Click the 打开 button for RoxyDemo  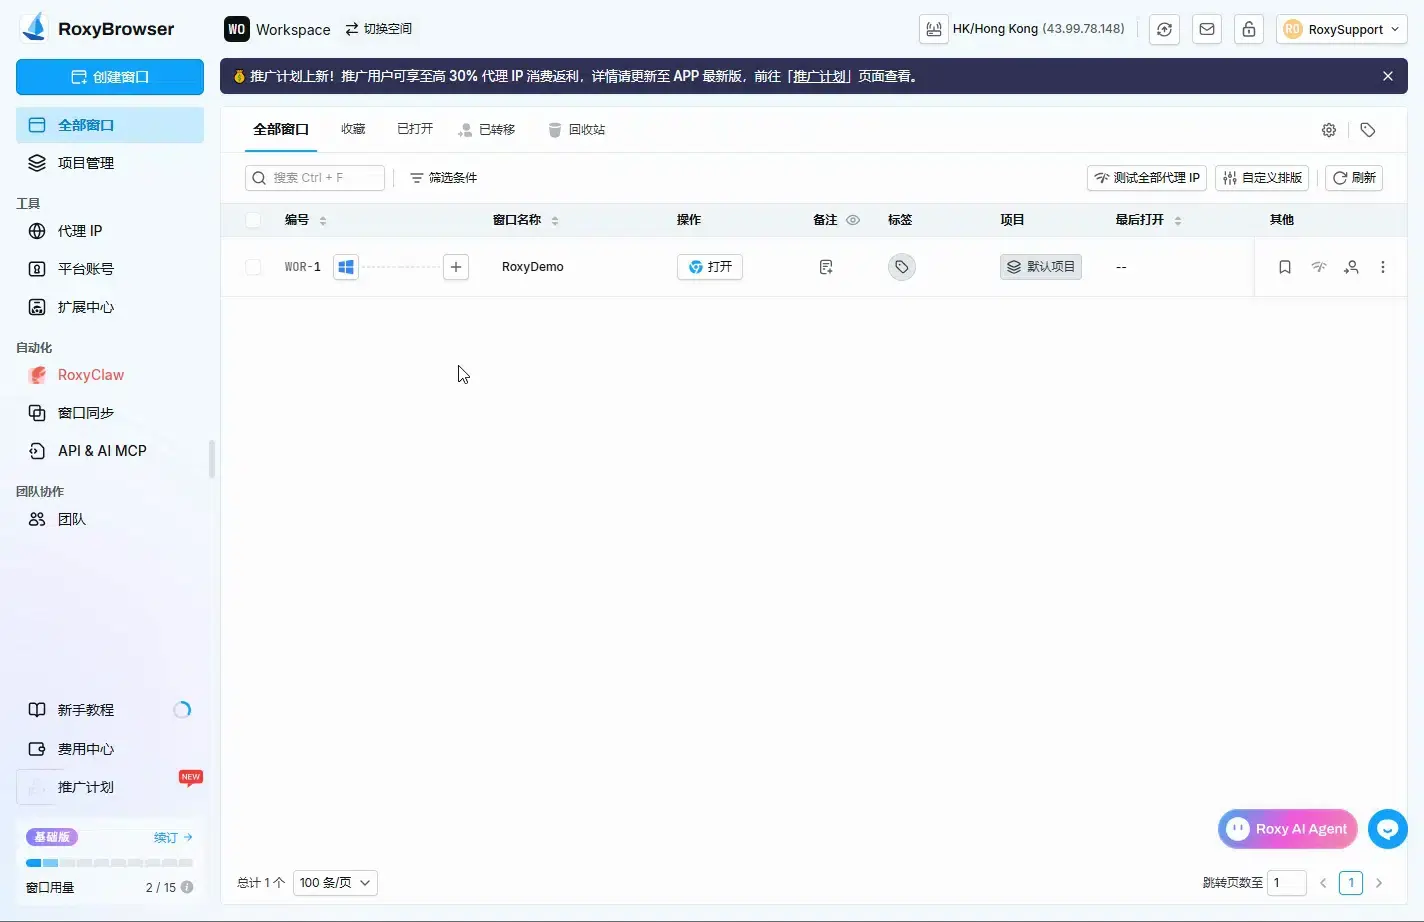[x=710, y=267]
